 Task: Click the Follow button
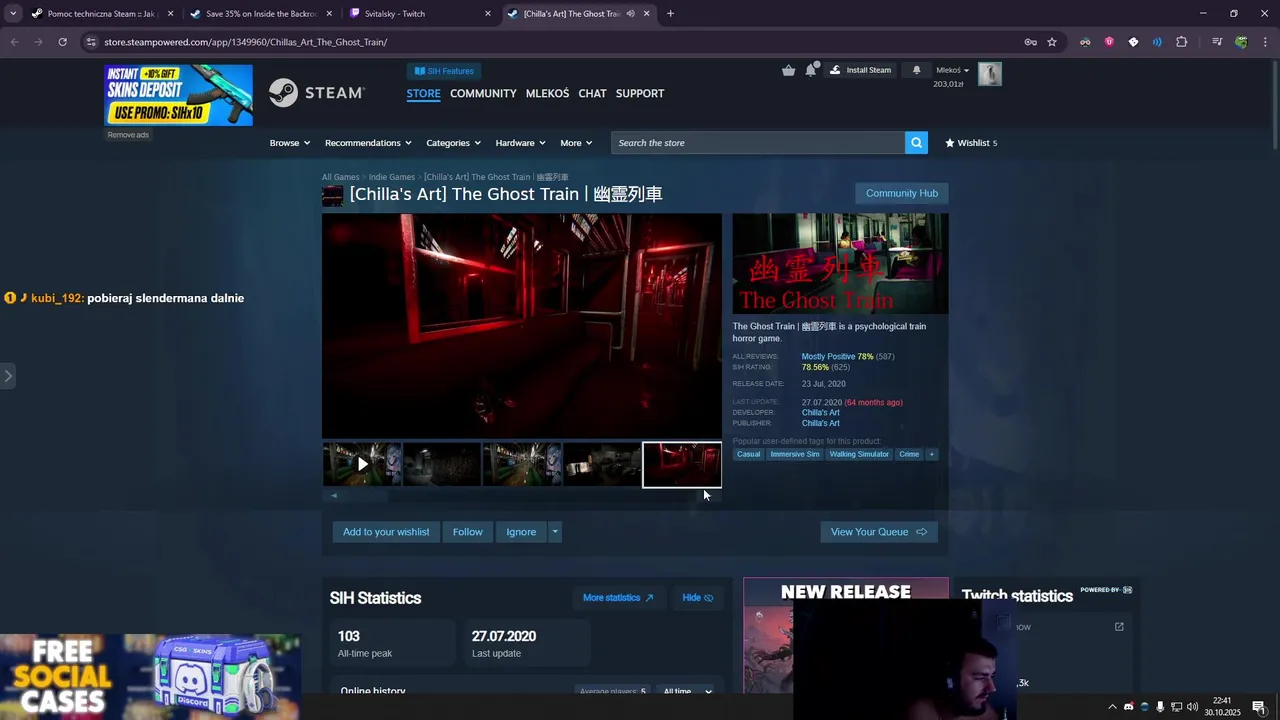click(467, 532)
